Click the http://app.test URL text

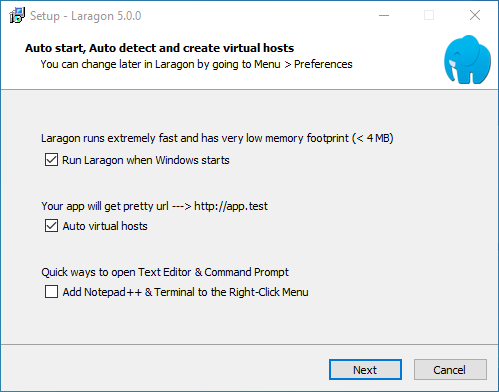(231, 206)
